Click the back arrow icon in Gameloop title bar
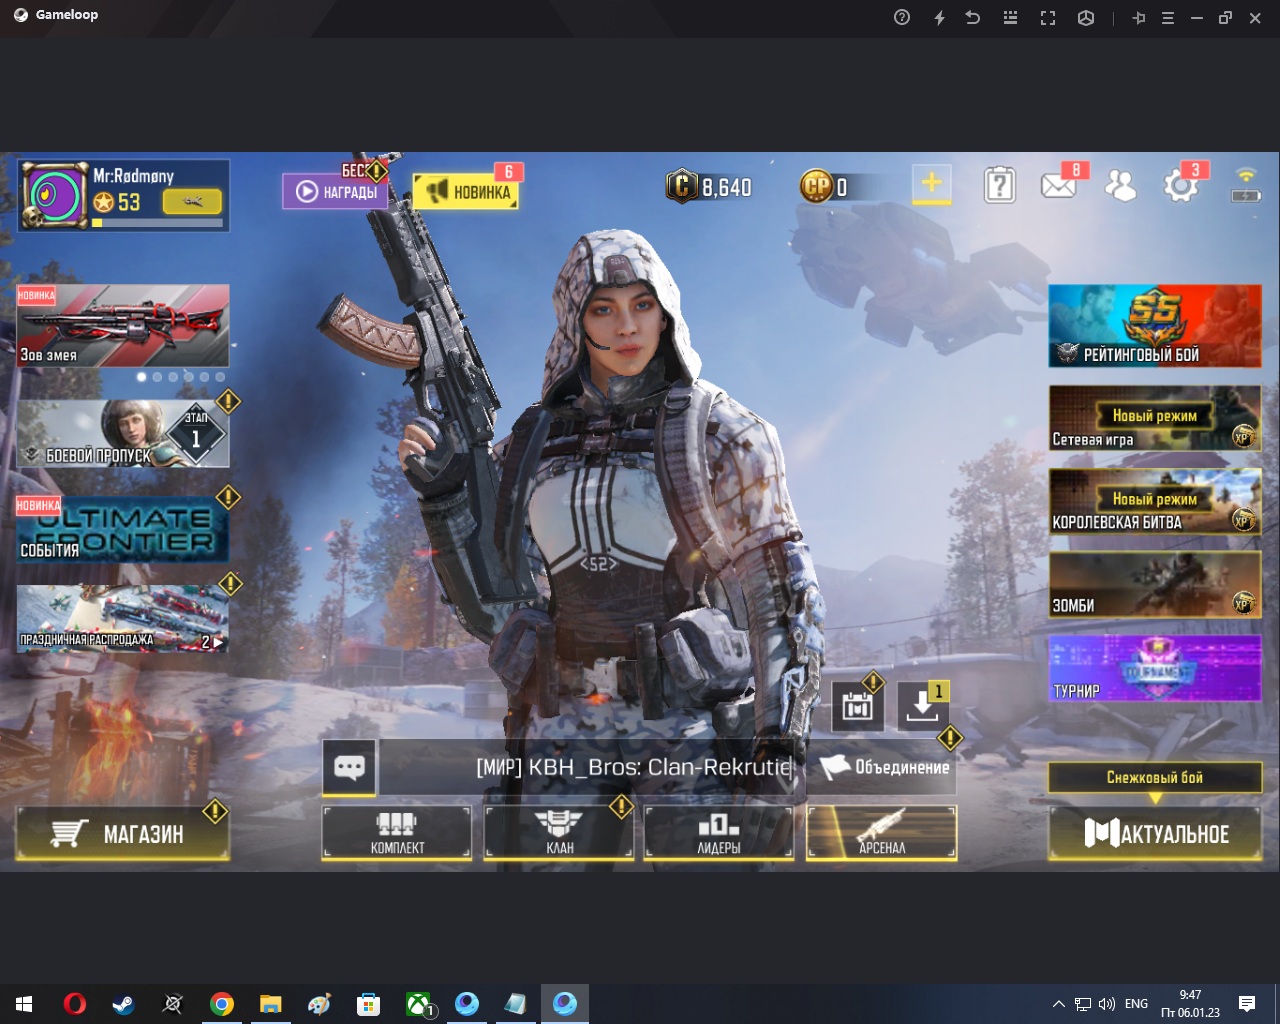Screen dimensions: 1280x1024 (x=972, y=17)
